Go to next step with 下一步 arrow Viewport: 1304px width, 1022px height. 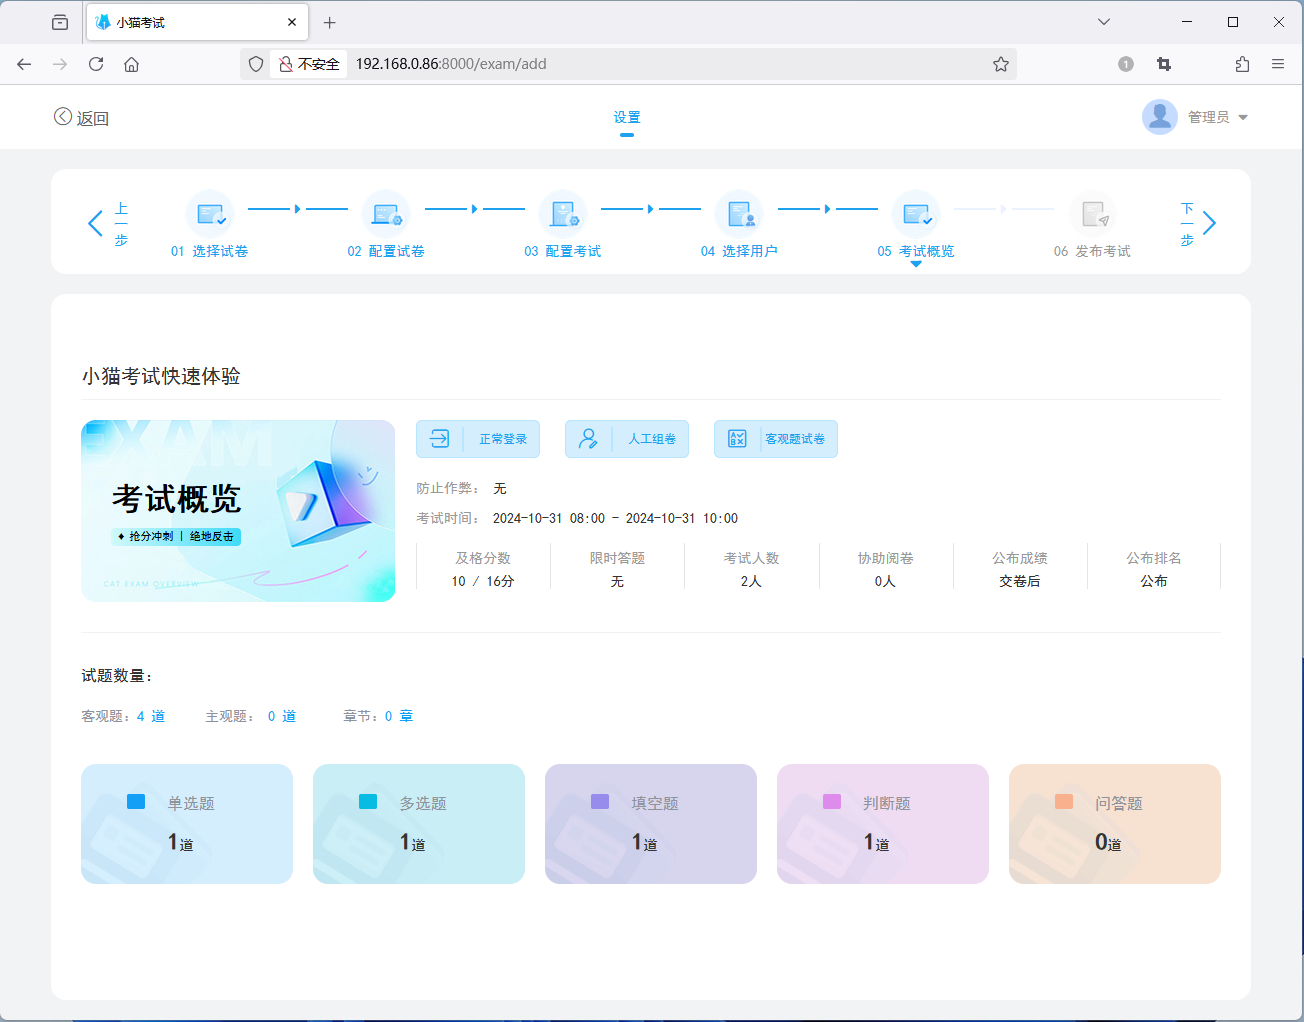tap(1209, 223)
